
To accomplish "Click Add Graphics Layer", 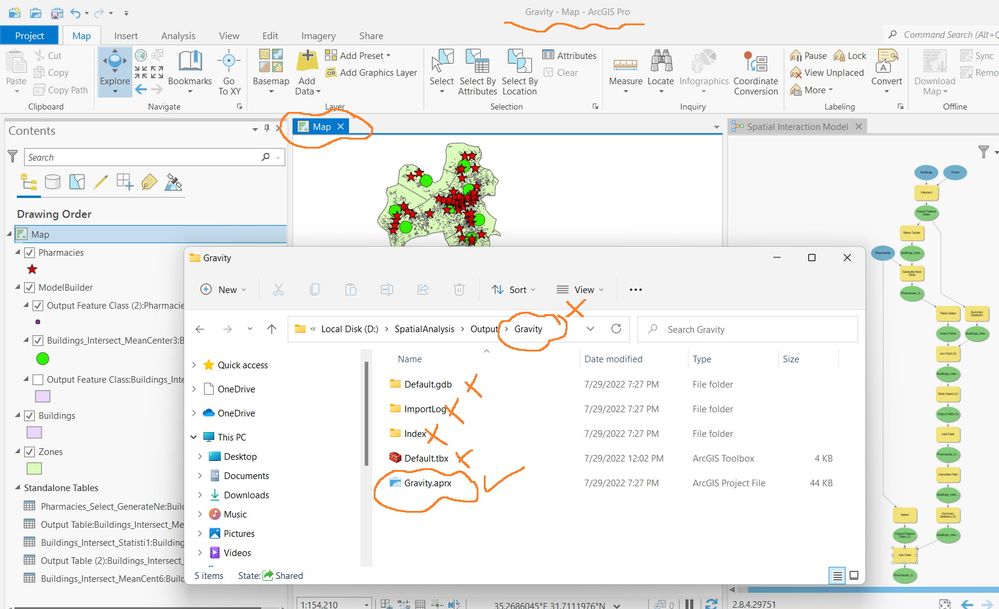I will click(x=371, y=73).
